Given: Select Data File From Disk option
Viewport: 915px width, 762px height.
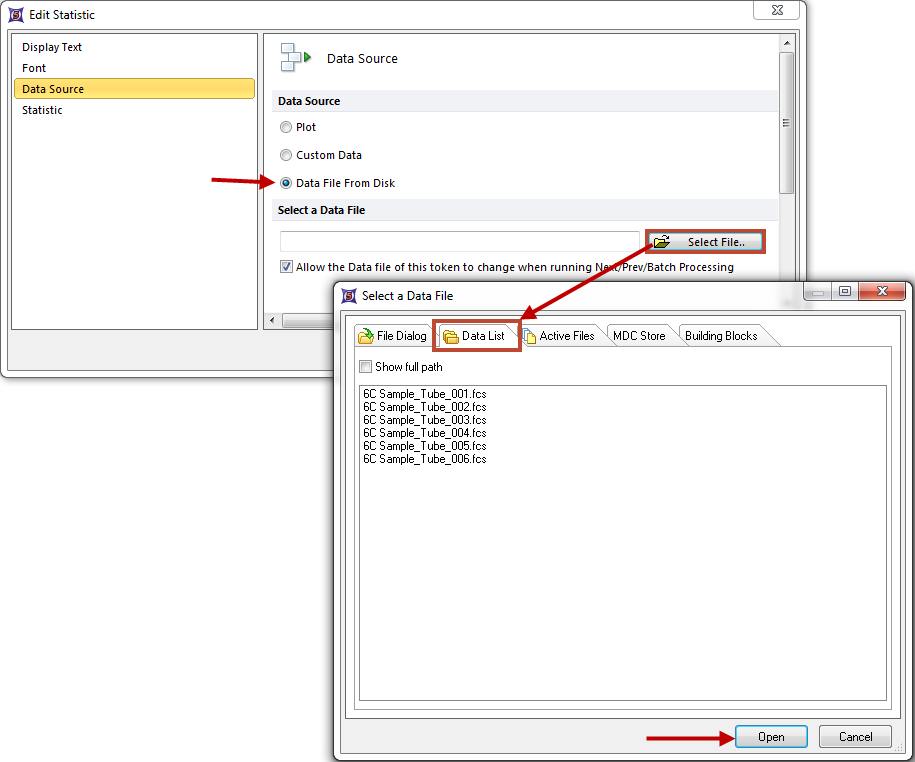Looking at the screenshot, I should pos(287,183).
